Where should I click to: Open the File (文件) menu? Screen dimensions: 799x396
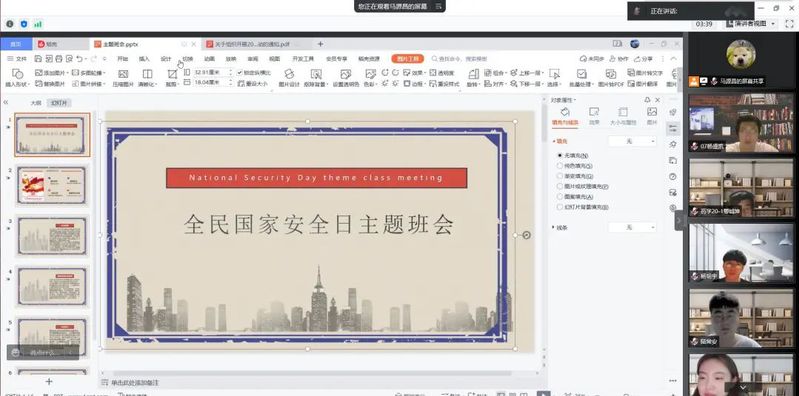(17, 59)
